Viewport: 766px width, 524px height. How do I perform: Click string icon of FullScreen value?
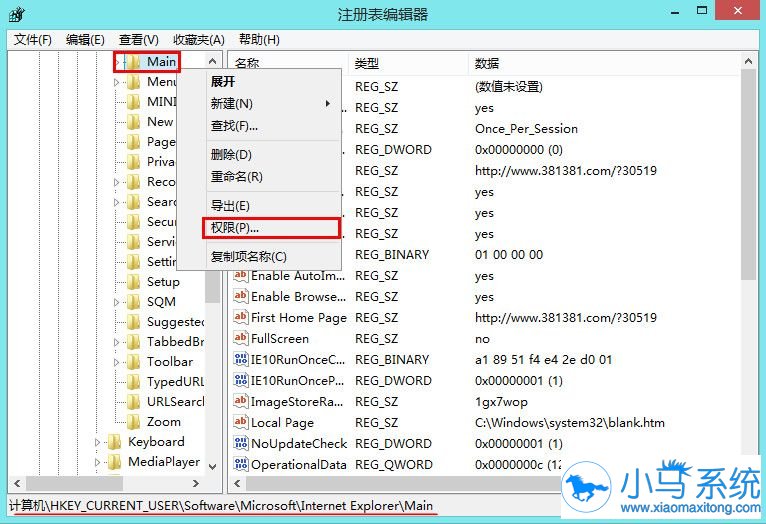click(240, 339)
